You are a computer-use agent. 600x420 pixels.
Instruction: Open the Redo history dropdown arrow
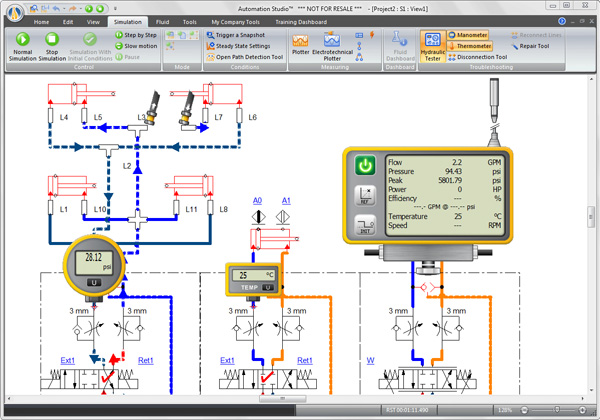click(x=80, y=8)
